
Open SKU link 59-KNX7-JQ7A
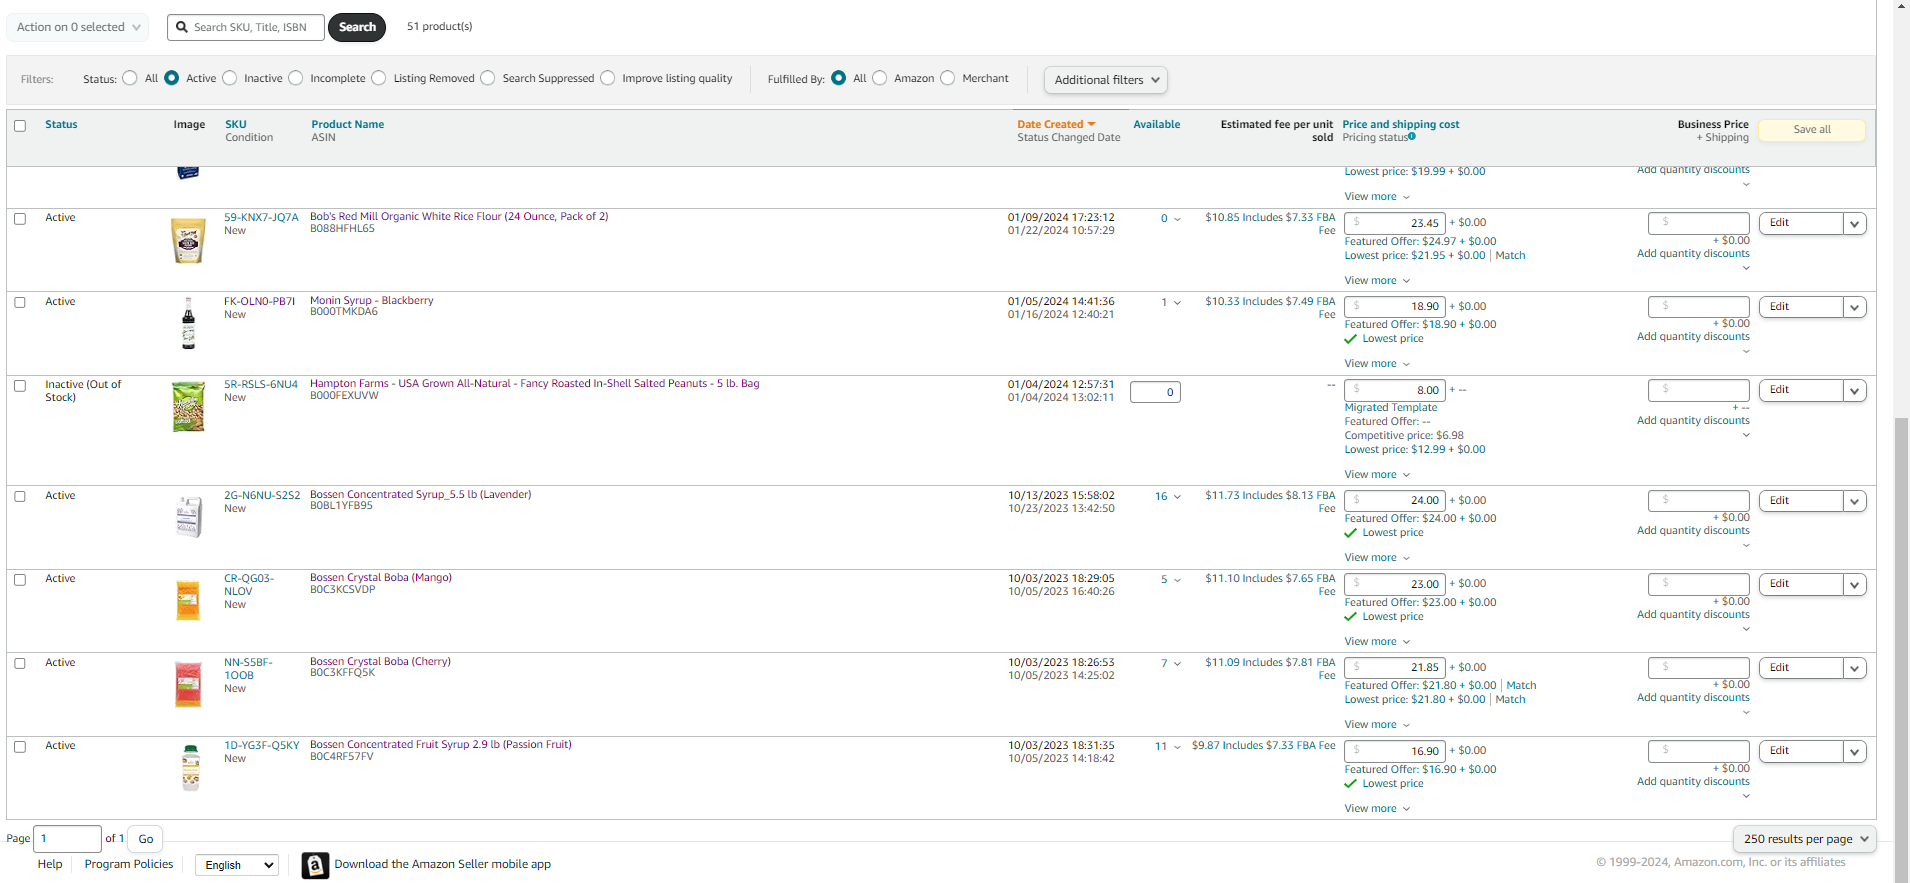(261, 217)
